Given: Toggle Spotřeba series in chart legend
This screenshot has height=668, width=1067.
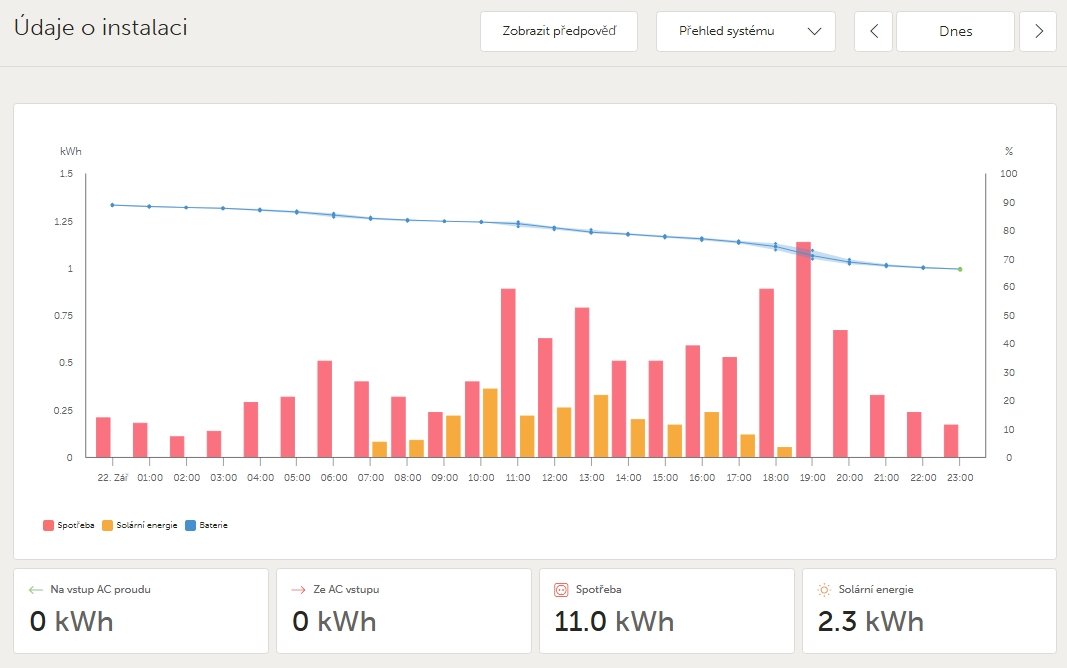Looking at the screenshot, I should 69,525.
